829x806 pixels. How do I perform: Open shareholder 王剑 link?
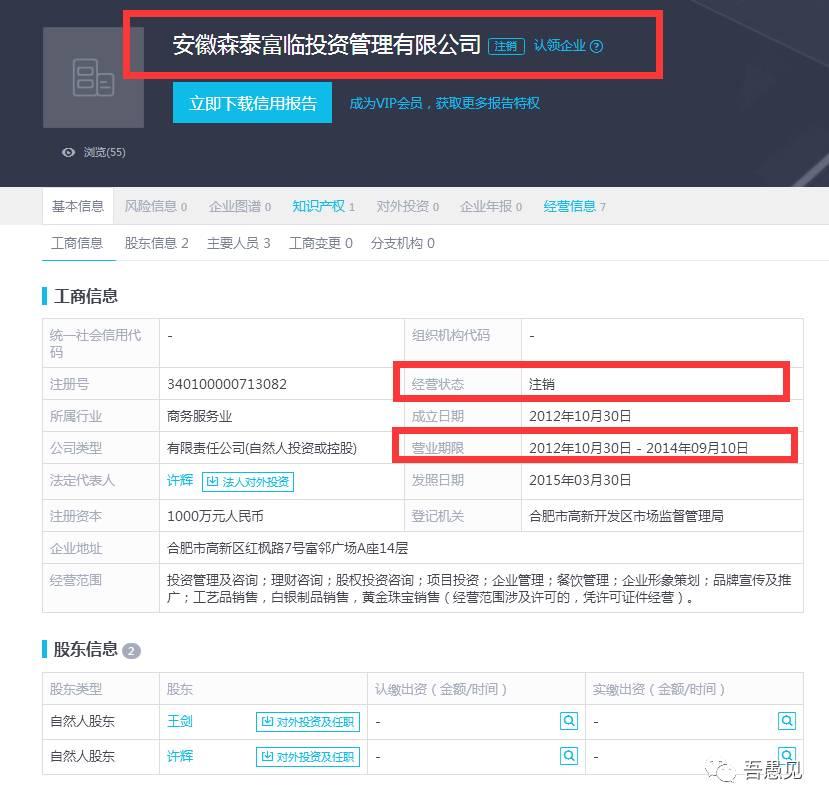pyautogui.click(x=180, y=721)
